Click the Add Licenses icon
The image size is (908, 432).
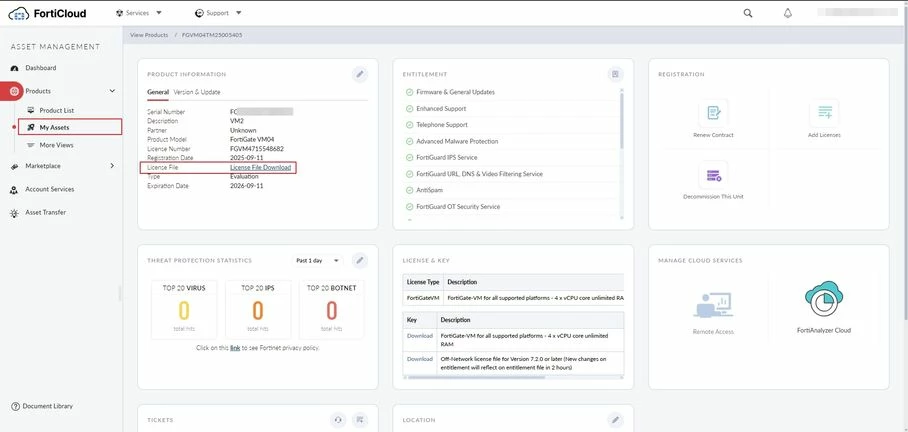coord(824,113)
